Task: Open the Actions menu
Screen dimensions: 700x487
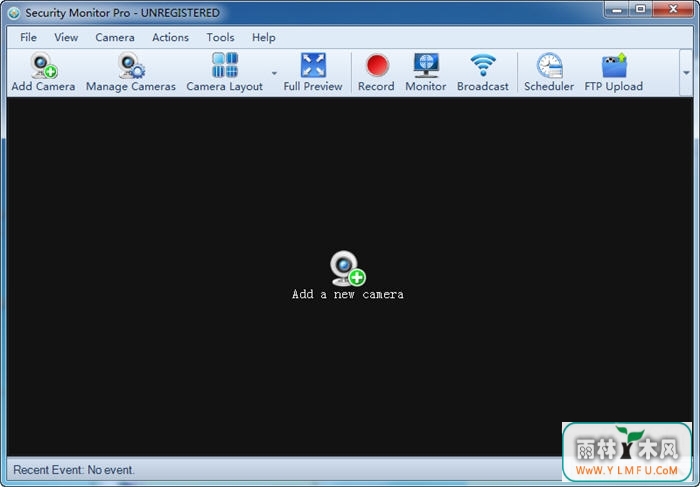Action: point(171,37)
